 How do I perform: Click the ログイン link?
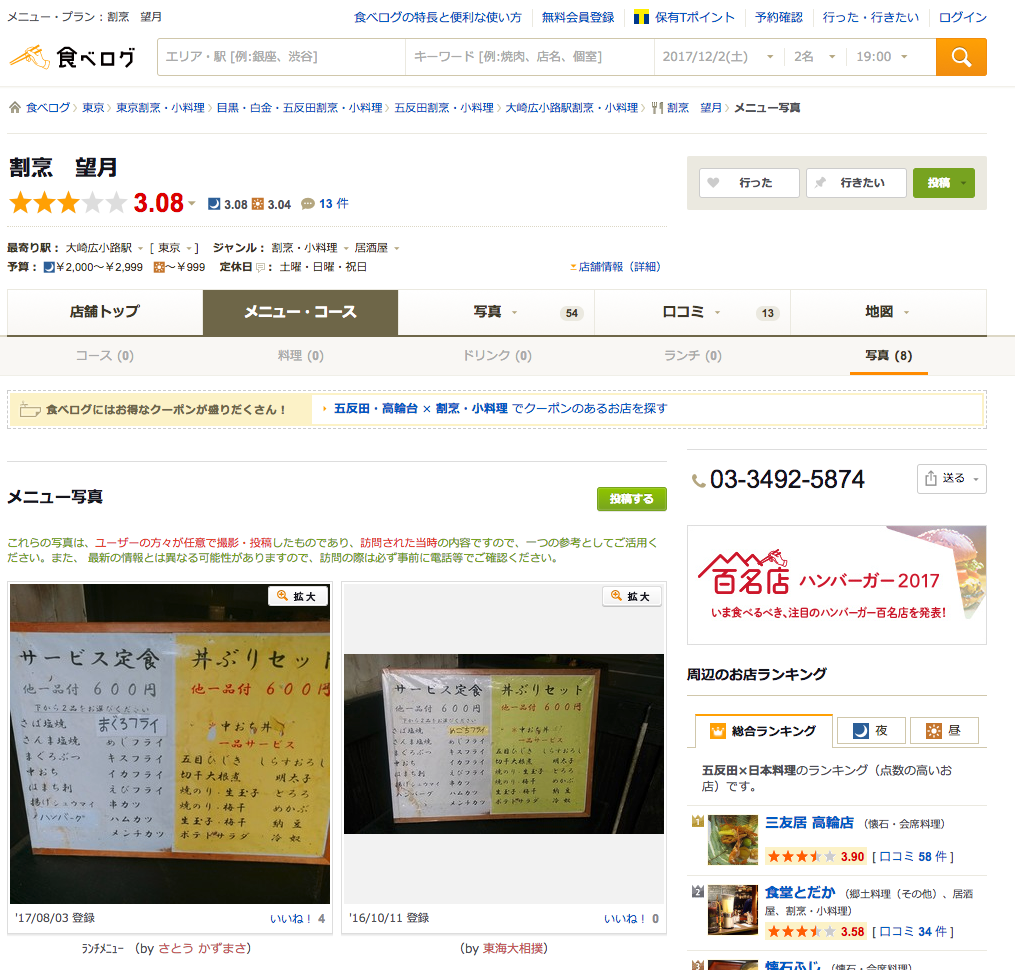click(963, 17)
